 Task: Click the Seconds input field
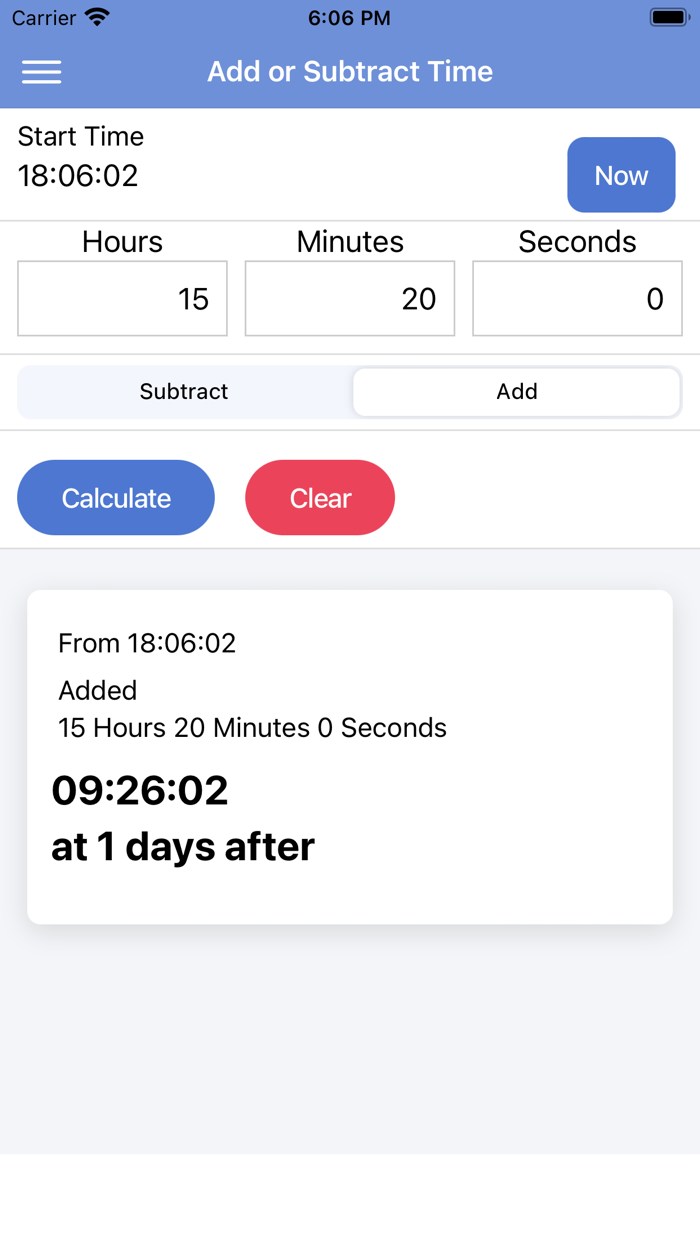point(577,298)
